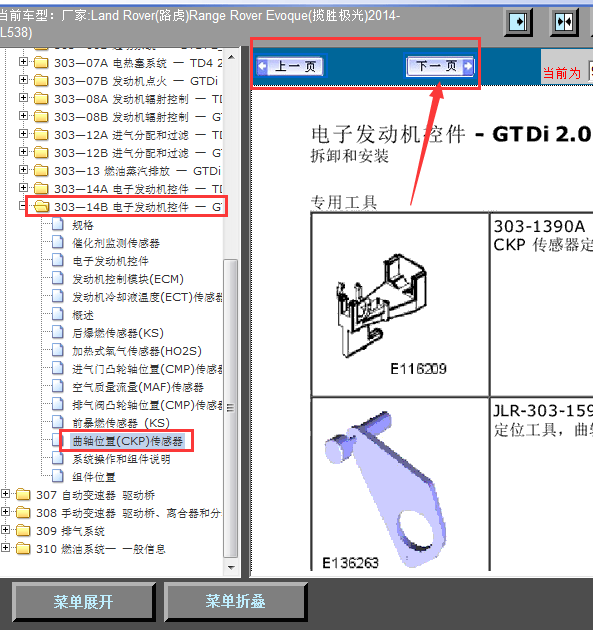Select the 309 排气系统 folder icon
The image size is (593, 631).
pos(23,531)
